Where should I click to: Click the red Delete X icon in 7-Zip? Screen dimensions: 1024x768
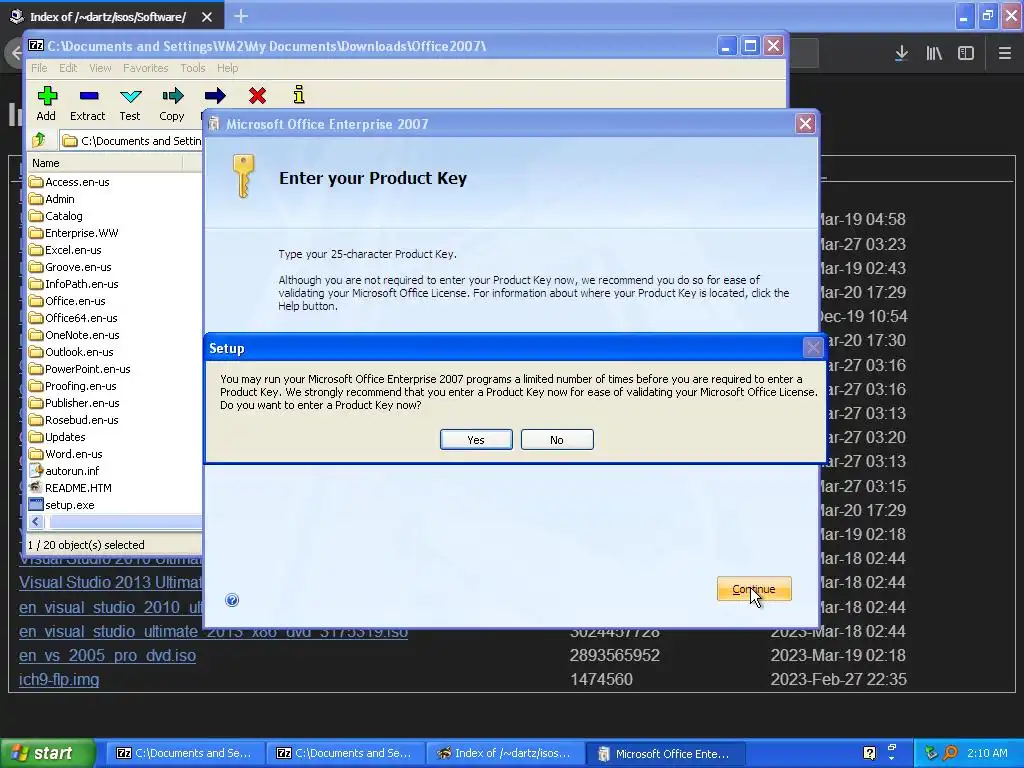click(x=257, y=96)
